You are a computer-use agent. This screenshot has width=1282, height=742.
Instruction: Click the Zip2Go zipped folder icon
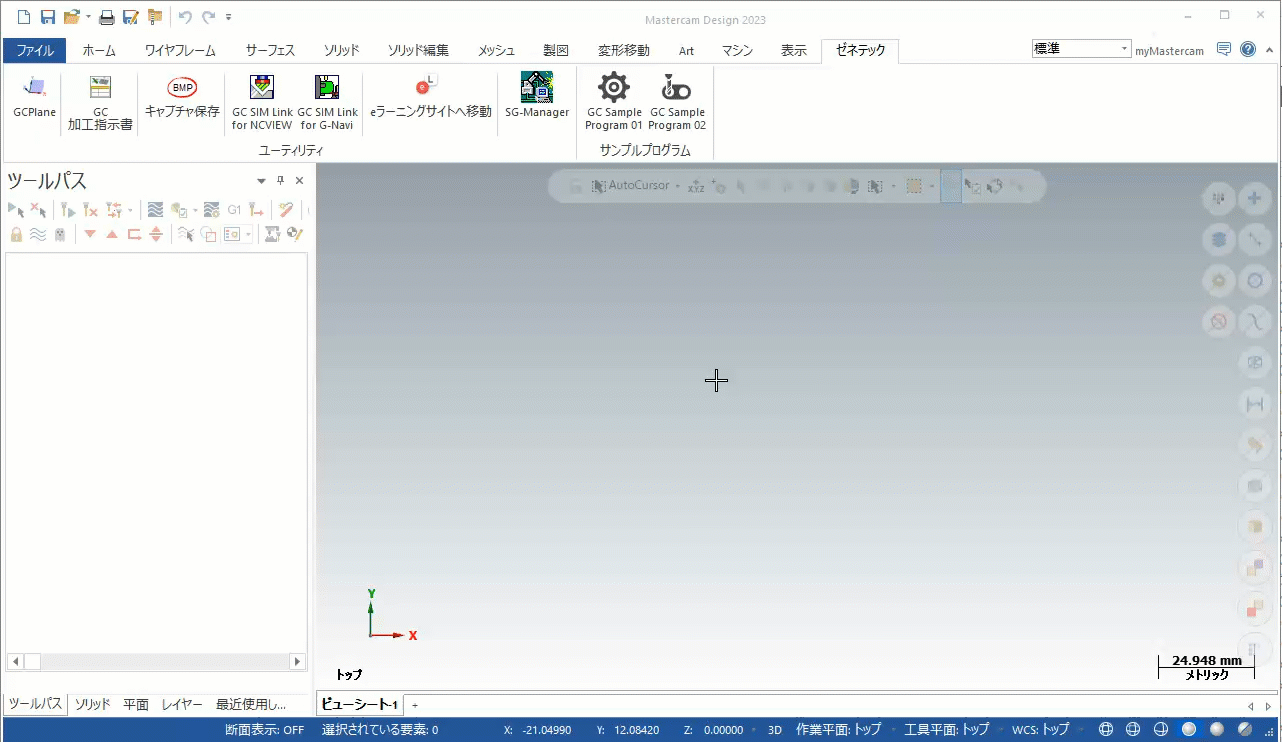click(x=154, y=17)
